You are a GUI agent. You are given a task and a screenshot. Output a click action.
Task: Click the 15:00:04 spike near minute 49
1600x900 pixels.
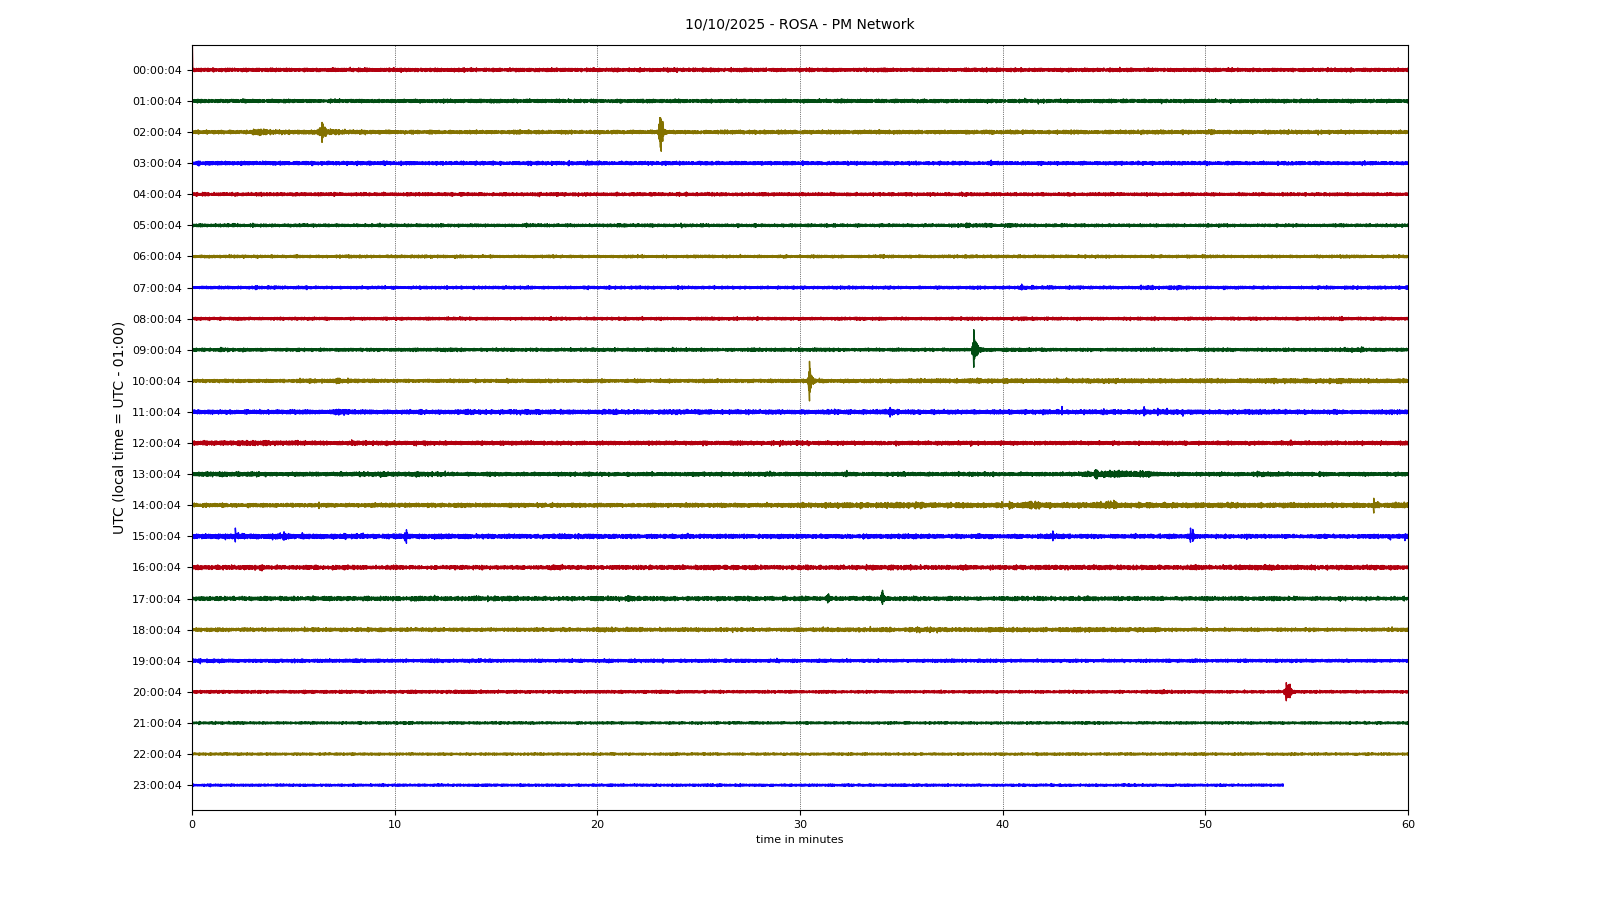[x=1191, y=535]
